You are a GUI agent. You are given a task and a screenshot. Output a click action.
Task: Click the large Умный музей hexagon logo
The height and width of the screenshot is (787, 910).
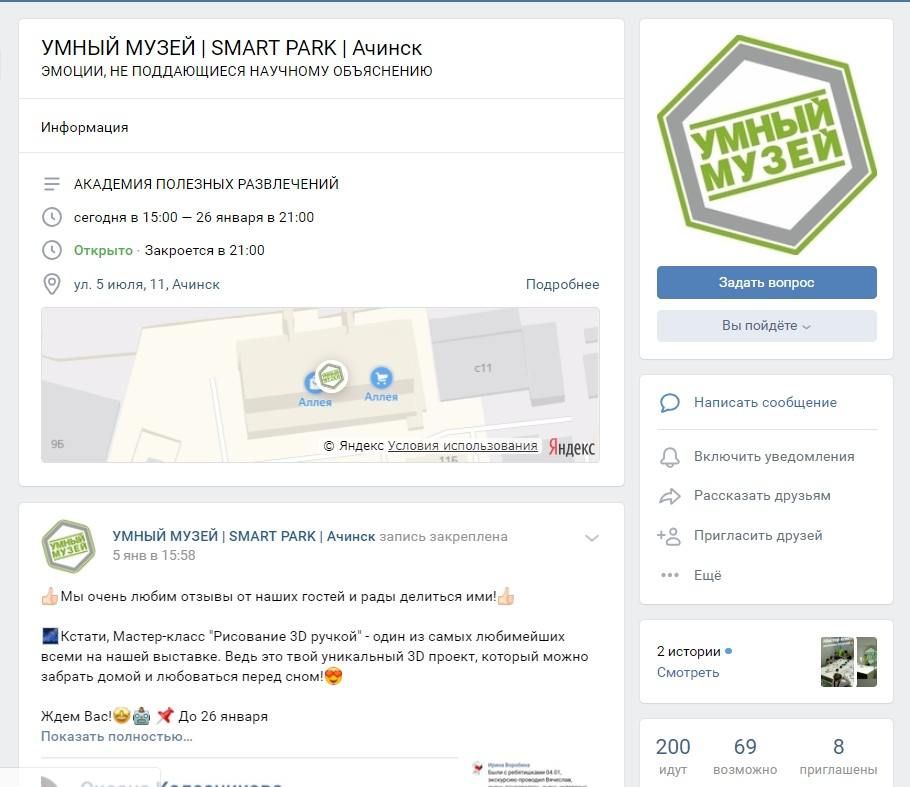[x=766, y=145]
